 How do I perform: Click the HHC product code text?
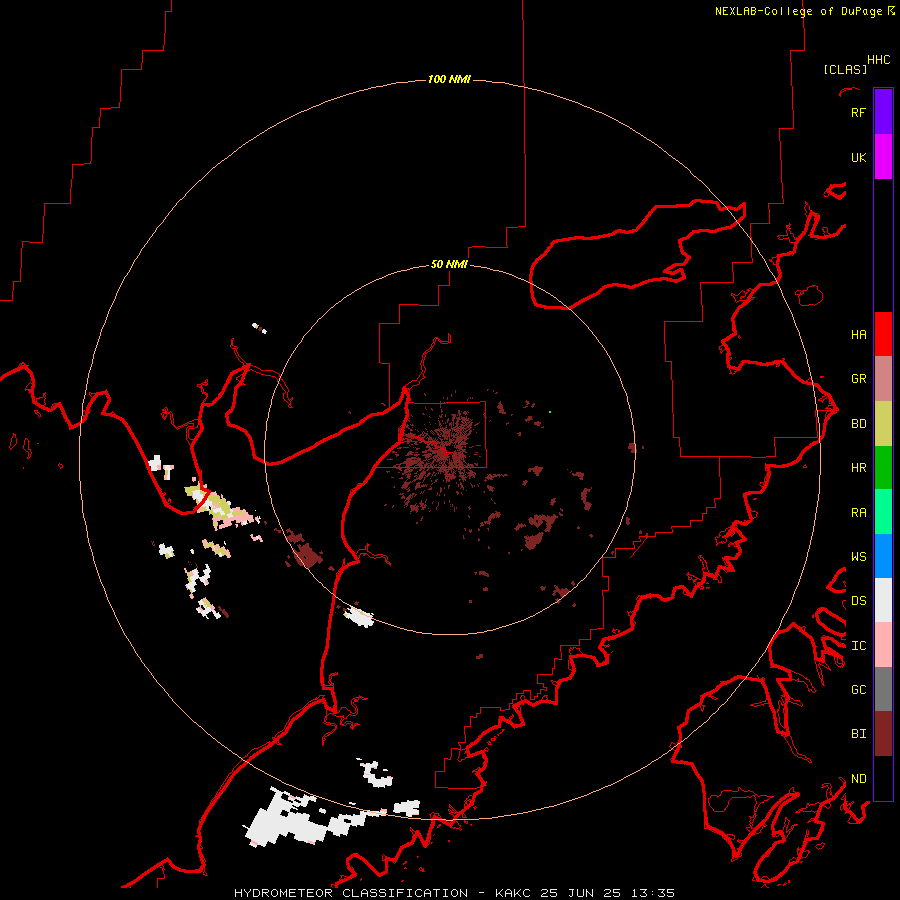pyautogui.click(x=878, y=60)
